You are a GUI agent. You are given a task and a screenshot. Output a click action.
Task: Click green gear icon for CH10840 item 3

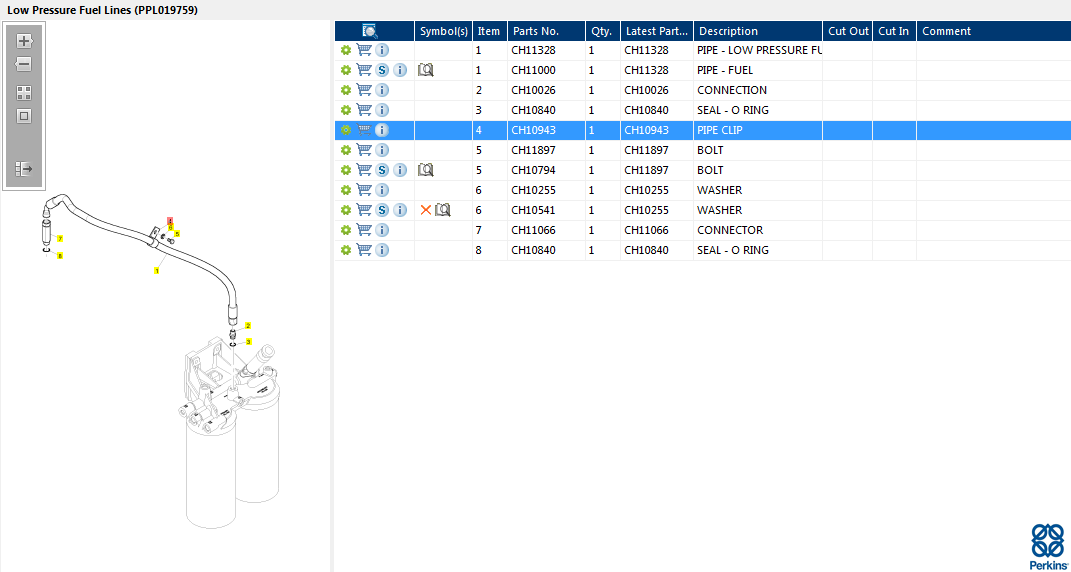(x=346, y=110)
